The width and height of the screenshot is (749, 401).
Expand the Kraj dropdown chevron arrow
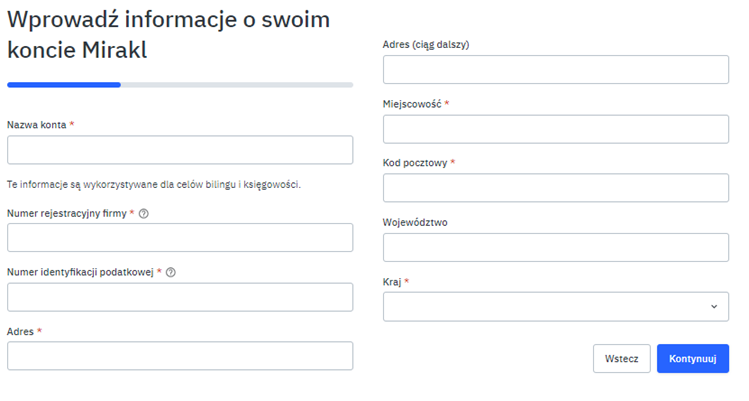point(713,307)
